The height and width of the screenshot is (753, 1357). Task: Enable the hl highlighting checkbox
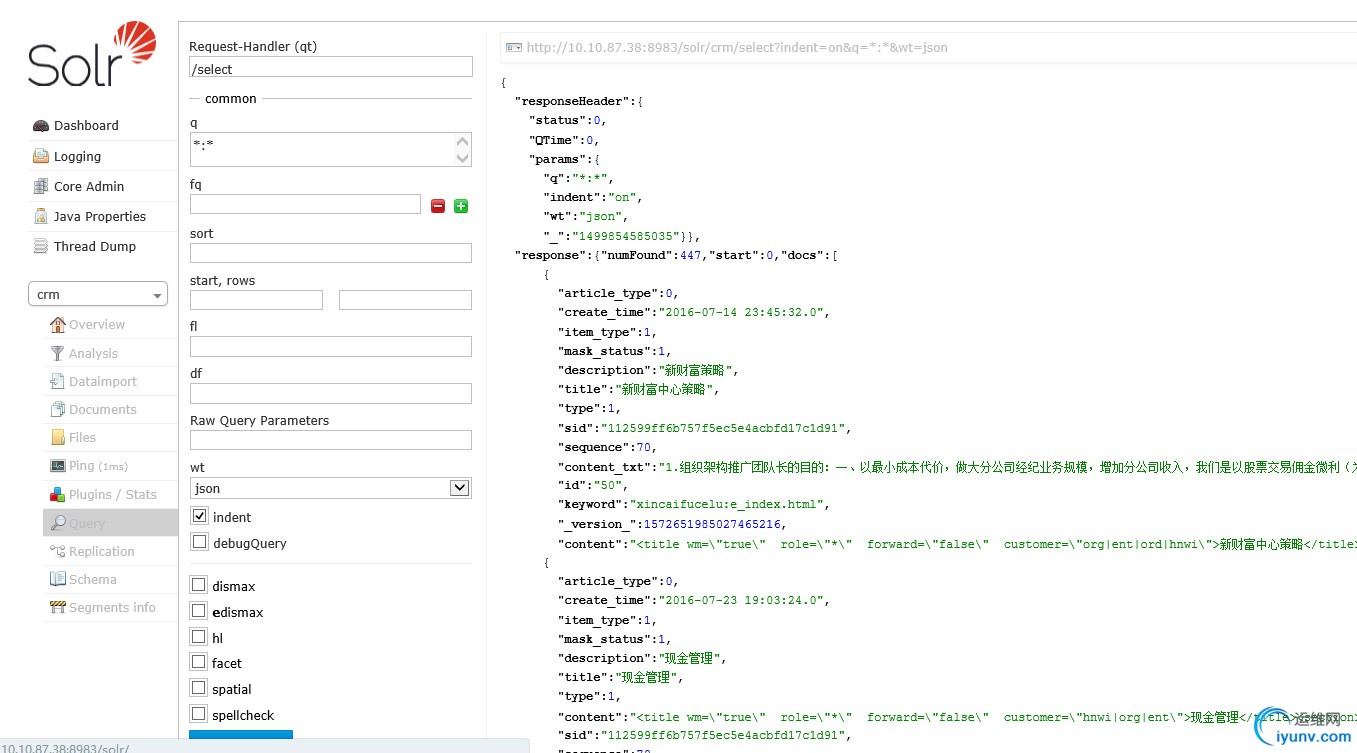coord(198,637)
